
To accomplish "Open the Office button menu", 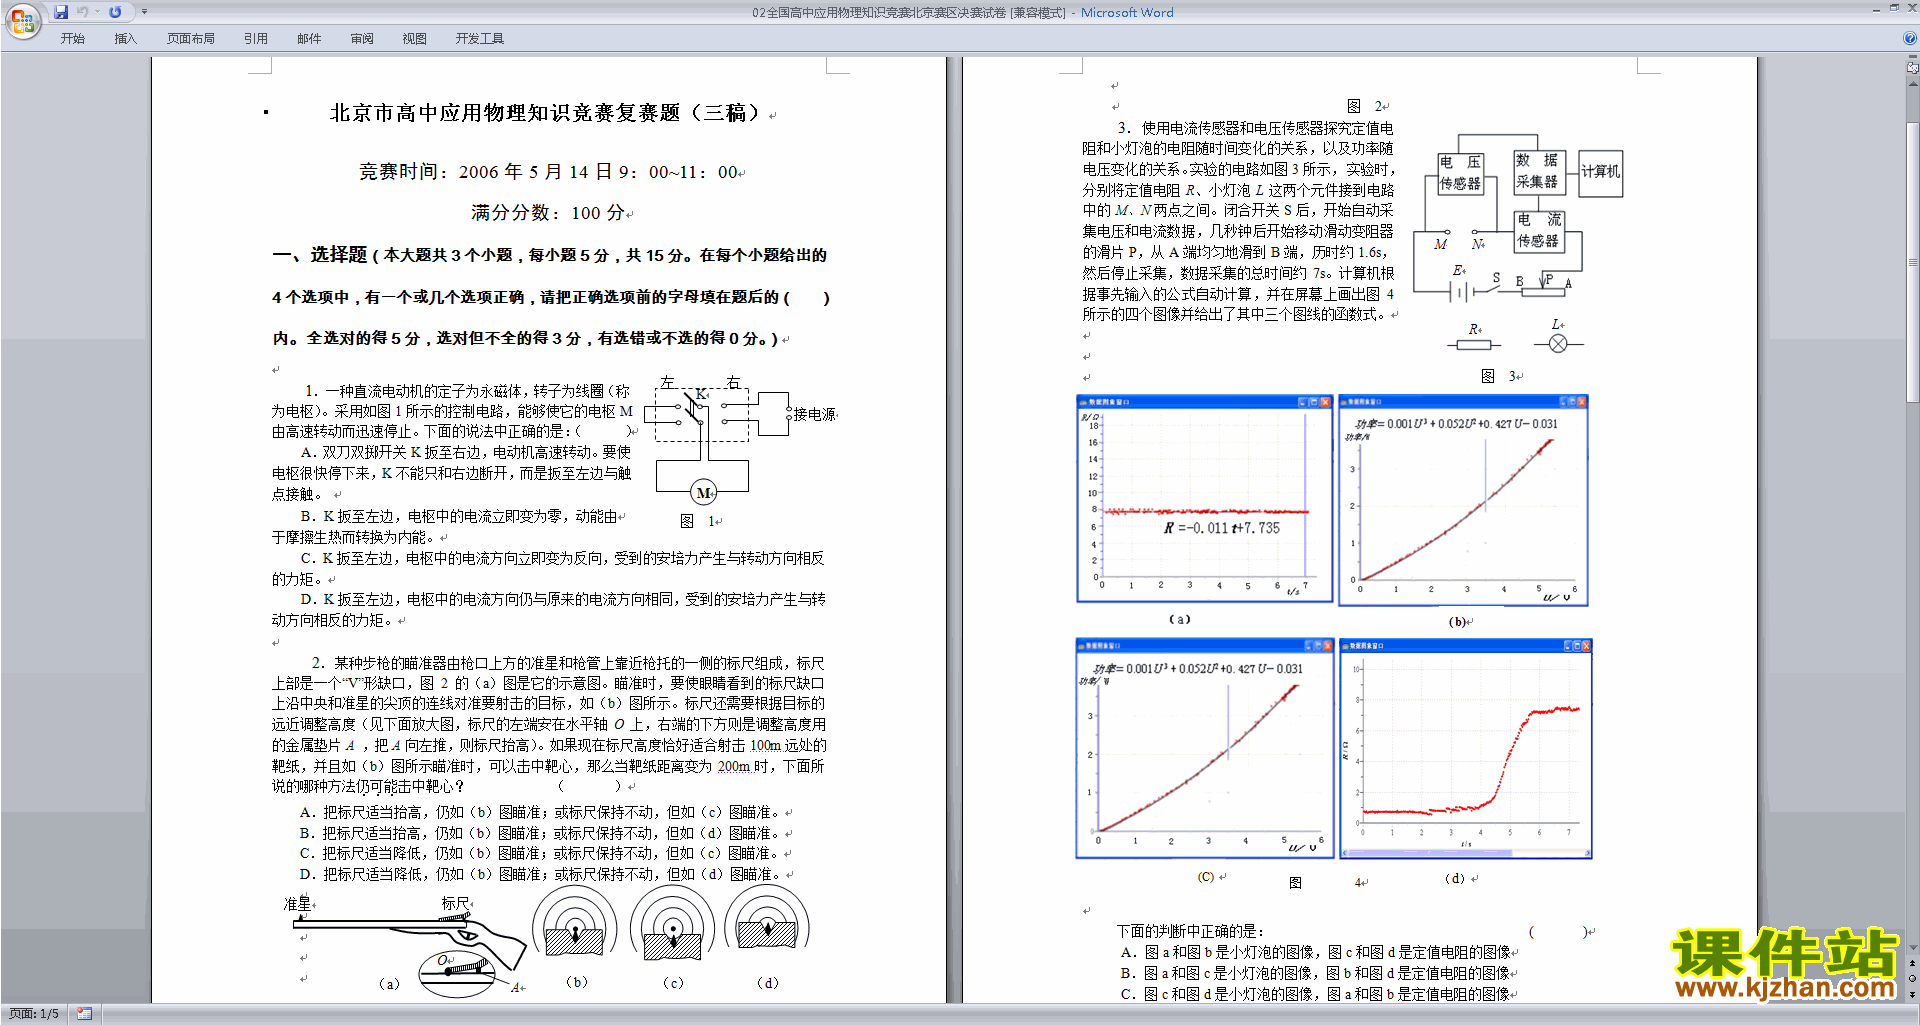I will click(22, 20).
